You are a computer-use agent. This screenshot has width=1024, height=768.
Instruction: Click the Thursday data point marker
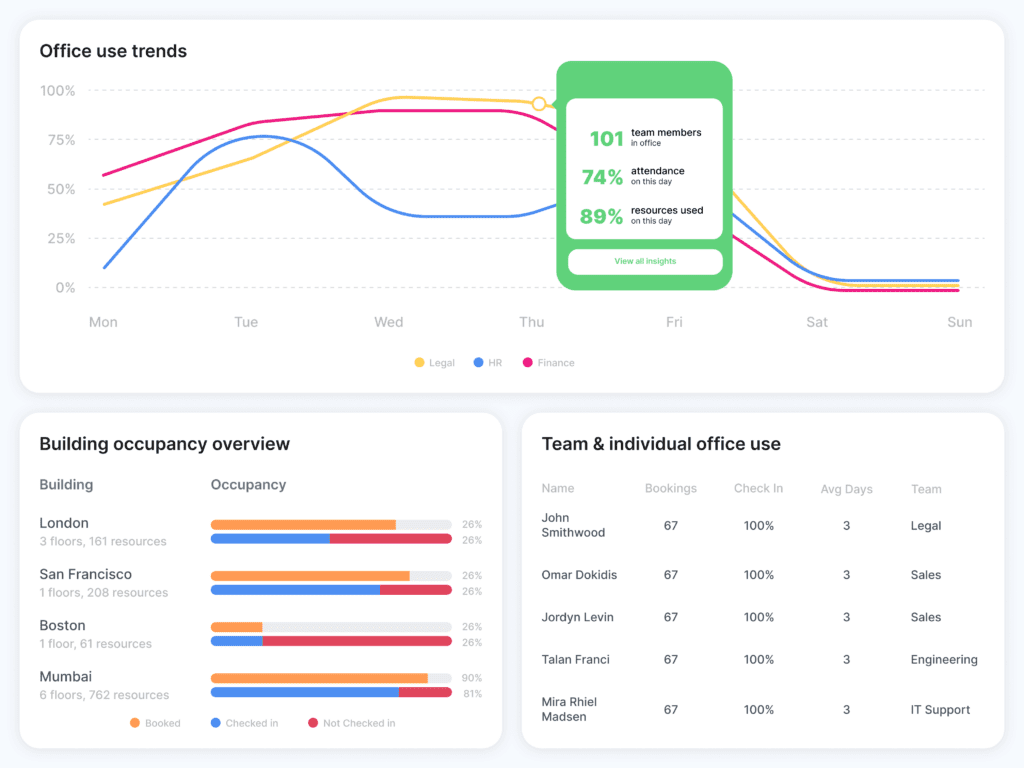(539, 104)
